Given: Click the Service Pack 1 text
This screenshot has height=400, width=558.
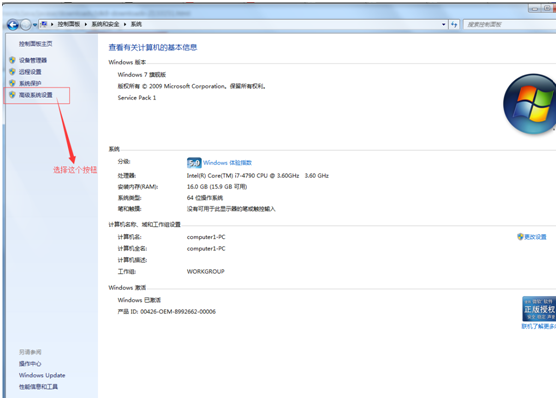Looking at the screenshot, I should (137, 98).
